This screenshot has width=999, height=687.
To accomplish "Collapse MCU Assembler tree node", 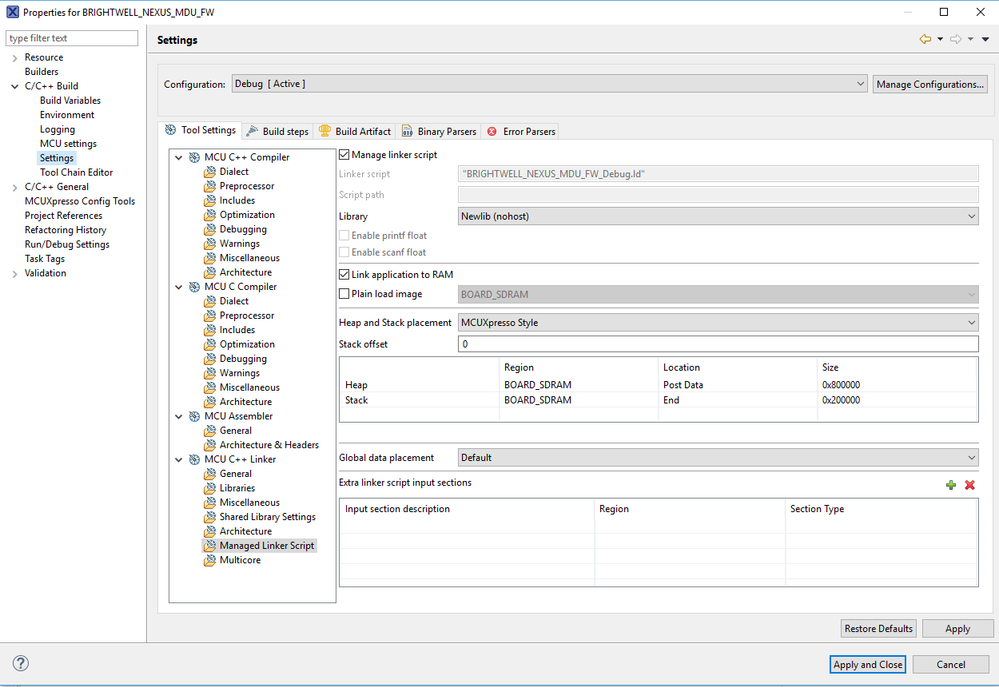I will 179,416.
